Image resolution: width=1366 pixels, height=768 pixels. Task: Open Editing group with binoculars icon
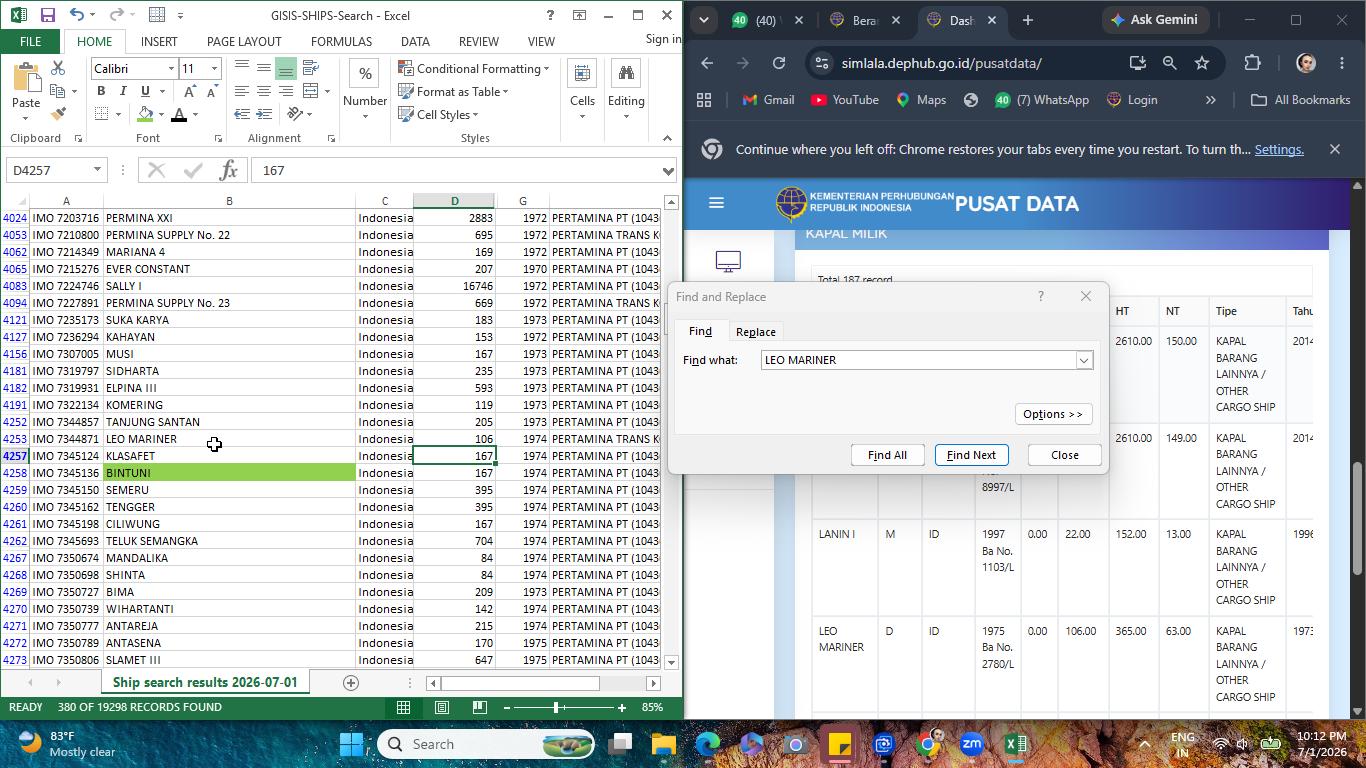[x=626, y=90]
